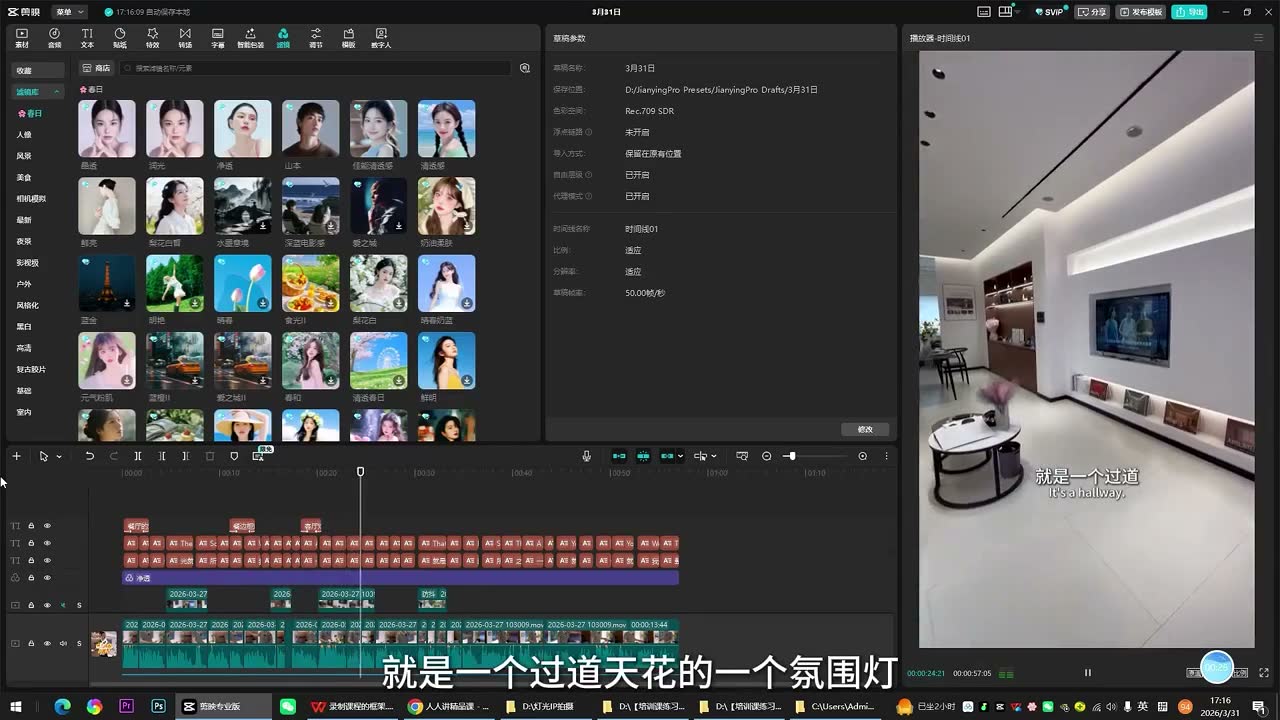
Task: Open the 文本 text tab
Action: click(x=87, y=38)
